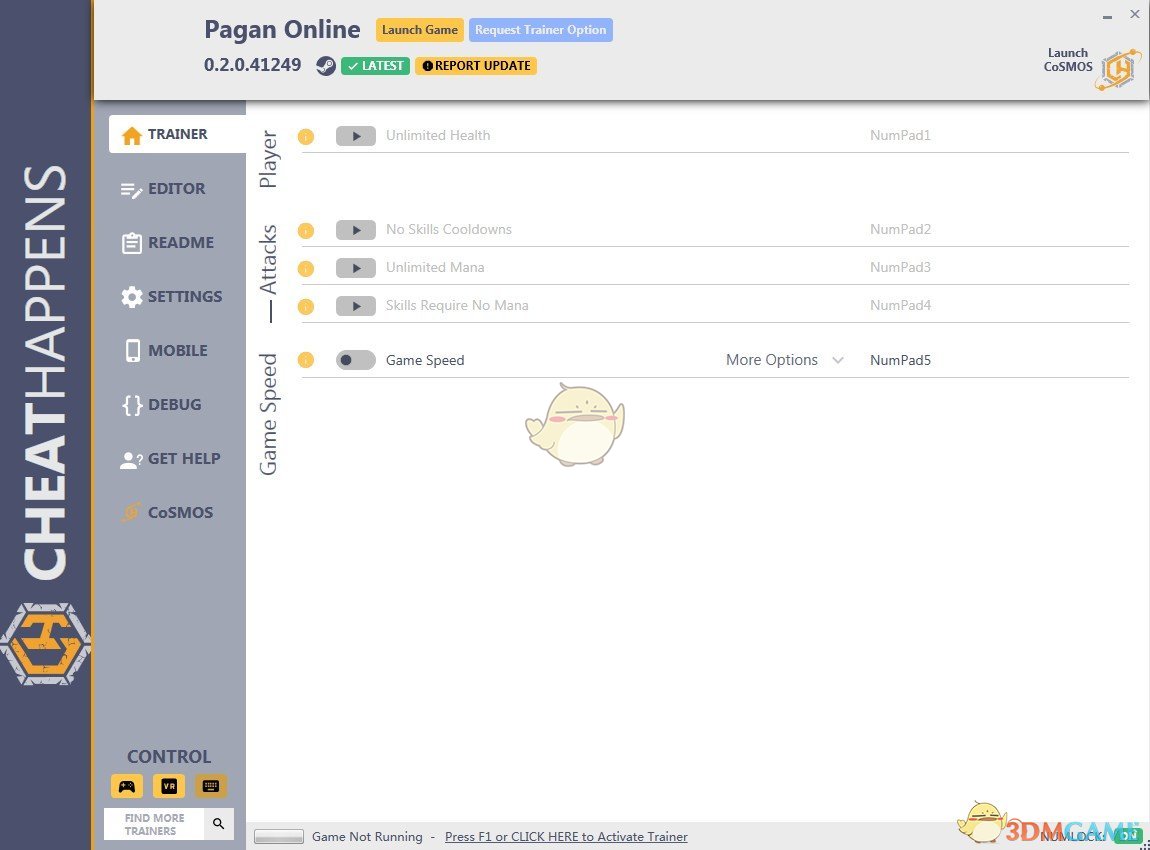The width and height of the screenshot is (1150, 850).
Task: Click the LATEST version badge
Action: (375, 65)
